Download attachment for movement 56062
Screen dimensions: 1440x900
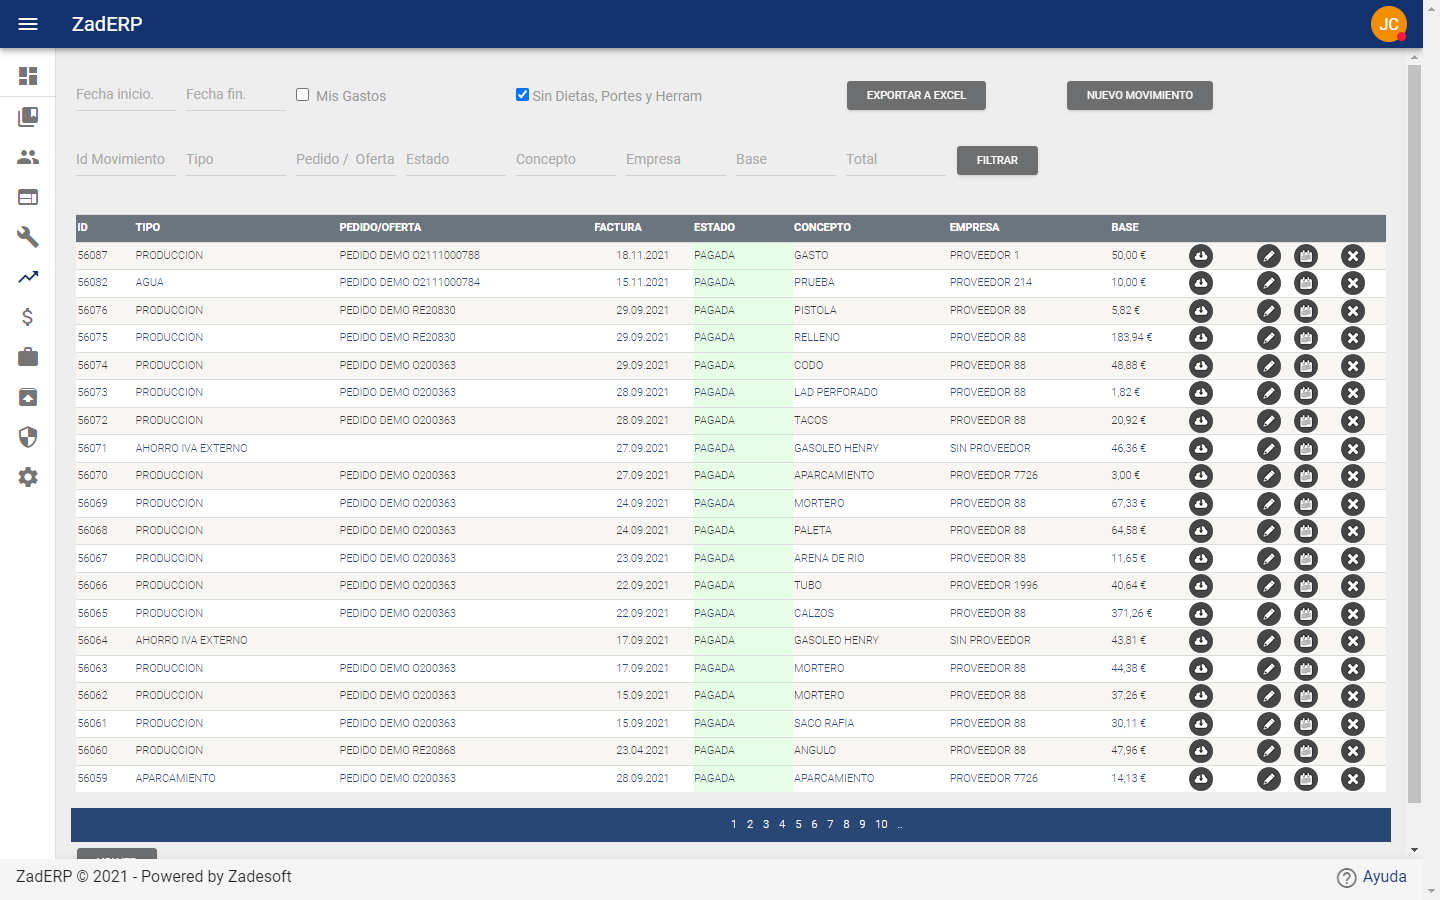(1201, 696)
